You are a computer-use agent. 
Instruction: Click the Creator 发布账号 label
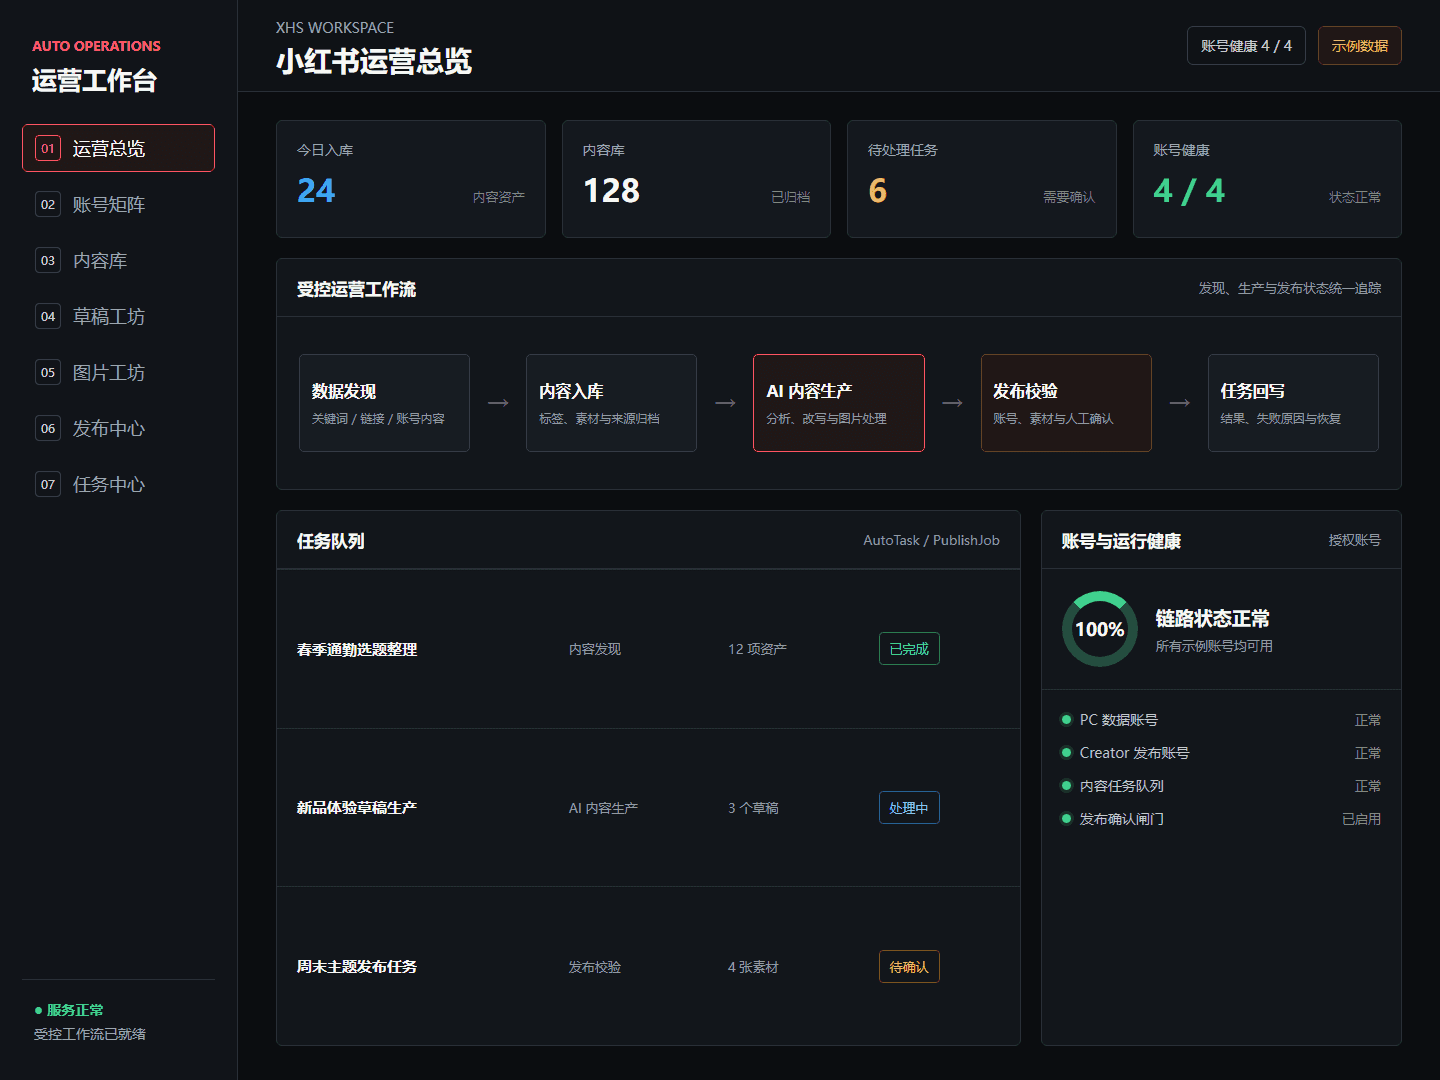1135,753
